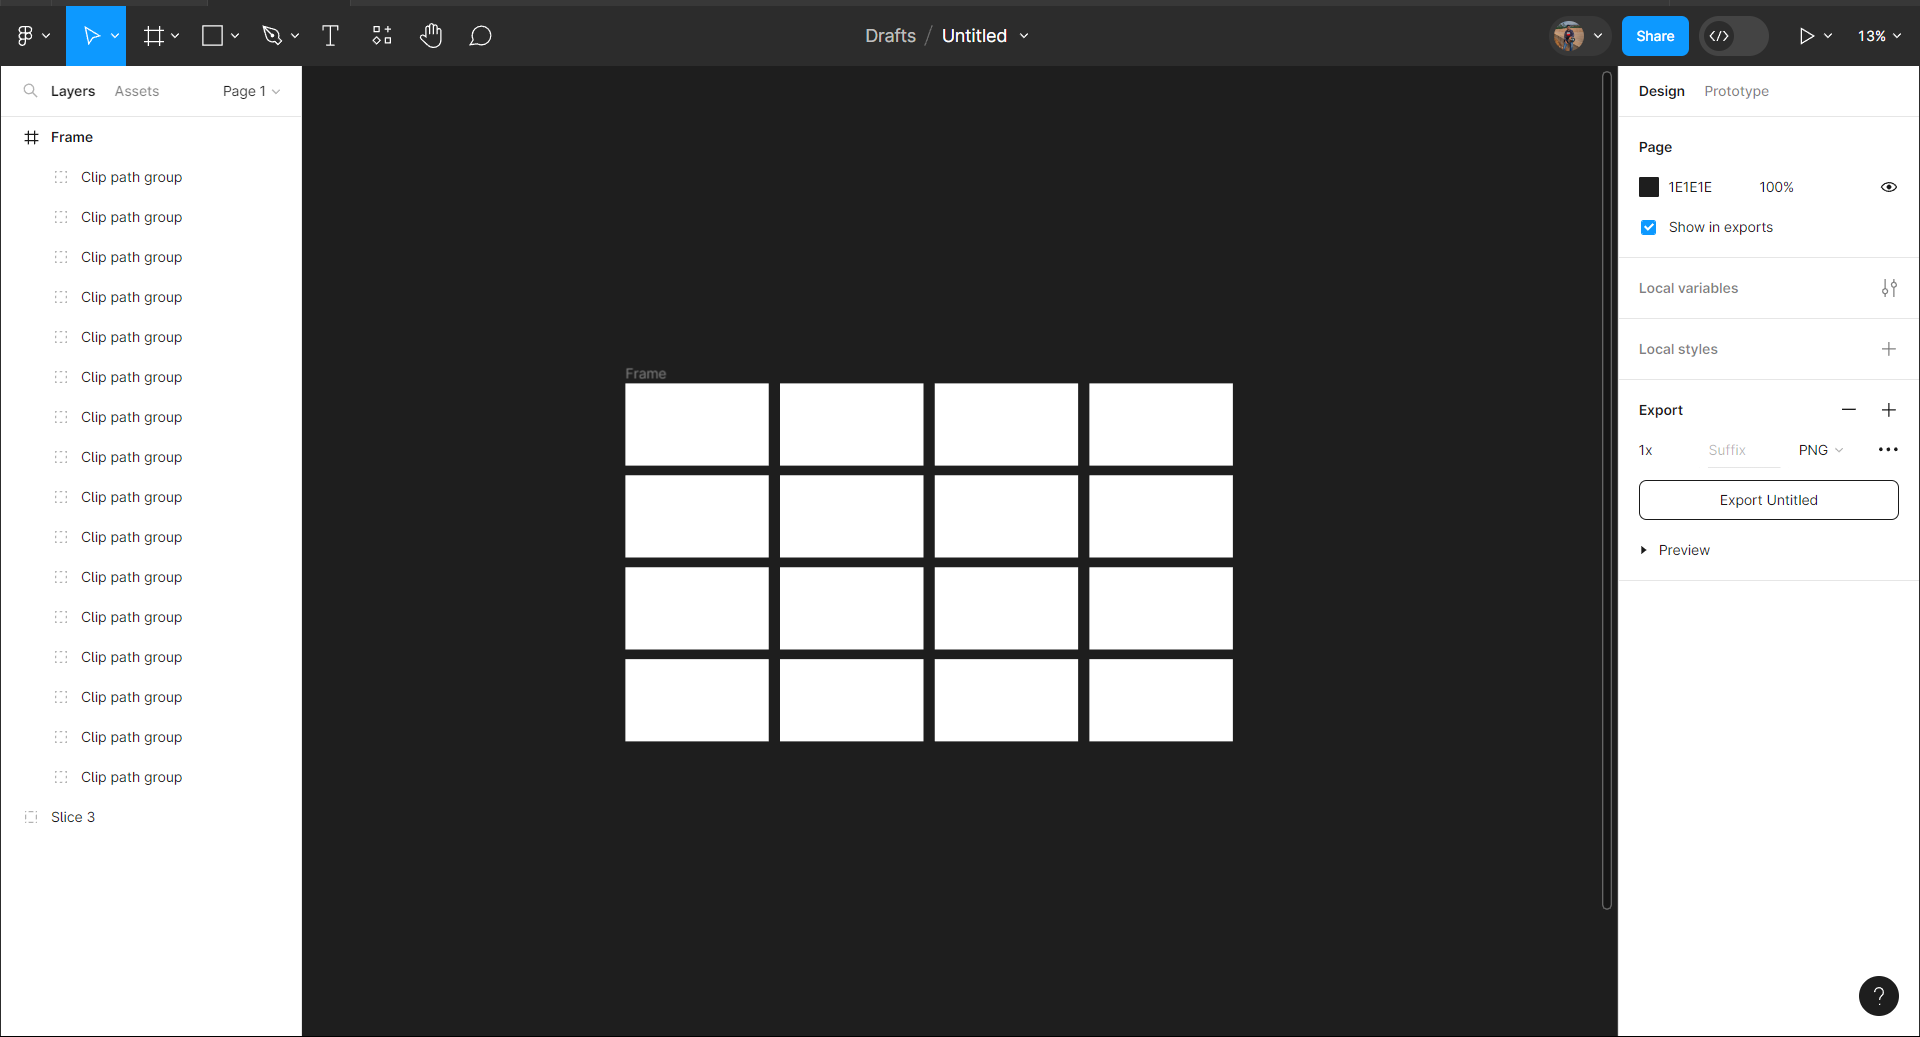Select the Pen tool
Screen dimensions: 1920x1037
pos(273,36)
